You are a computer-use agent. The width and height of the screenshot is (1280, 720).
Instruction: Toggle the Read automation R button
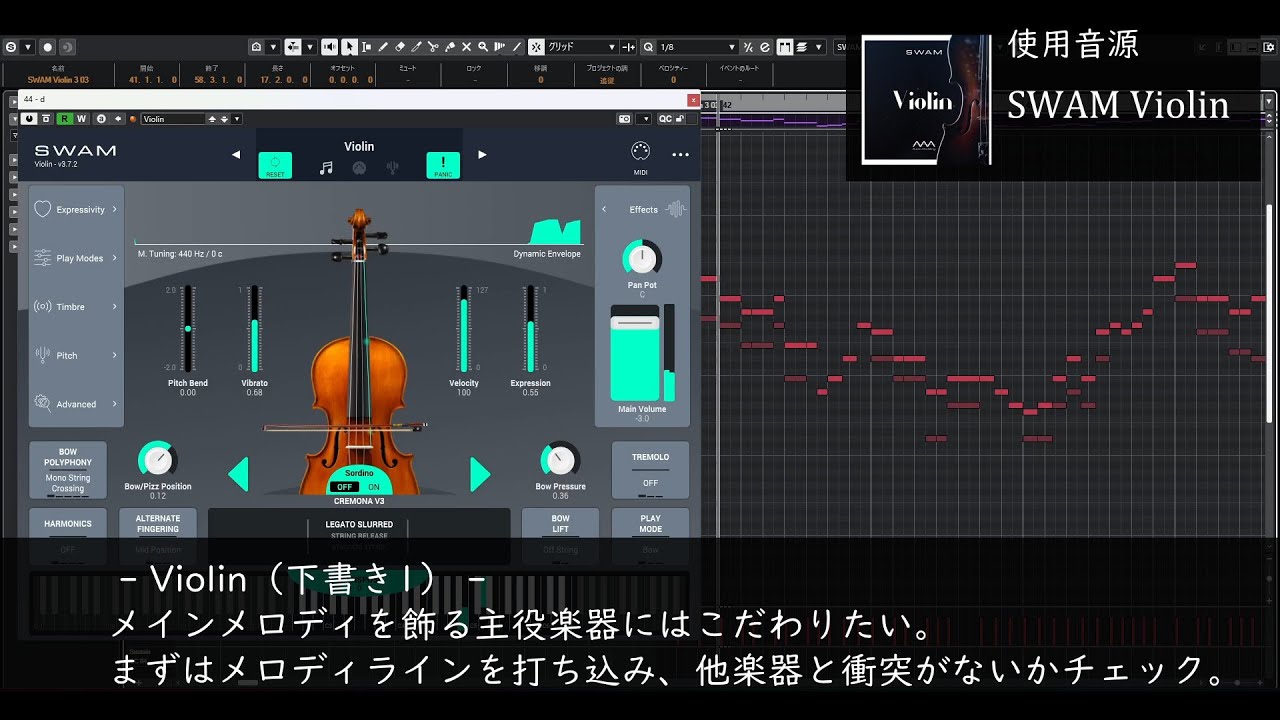click(65, 118)
